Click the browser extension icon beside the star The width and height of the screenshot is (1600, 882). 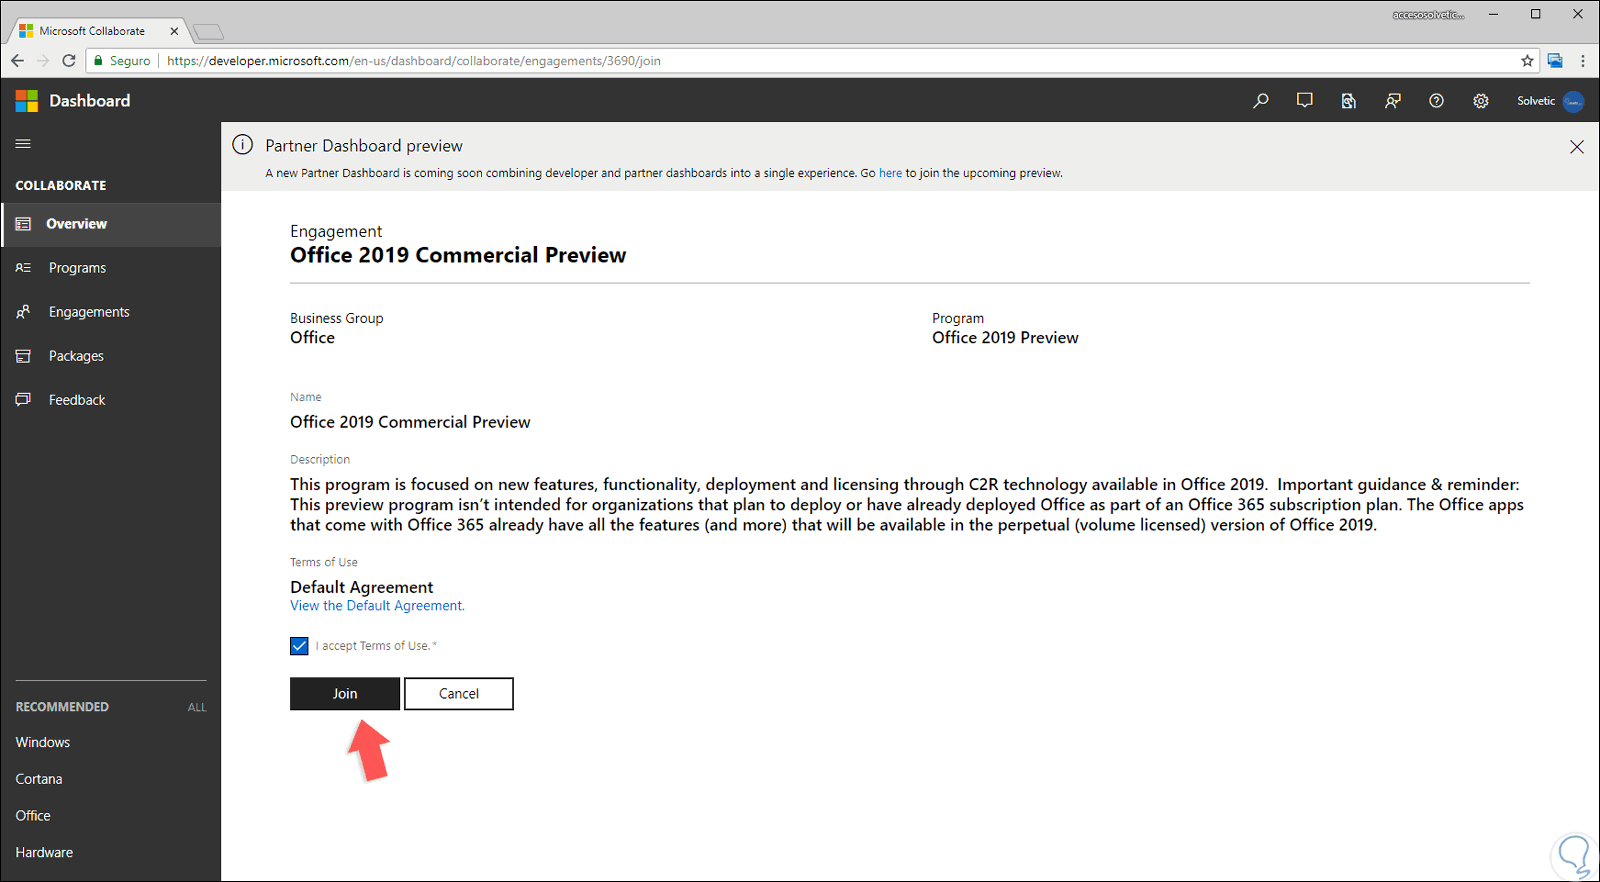tap(1555, 61)
